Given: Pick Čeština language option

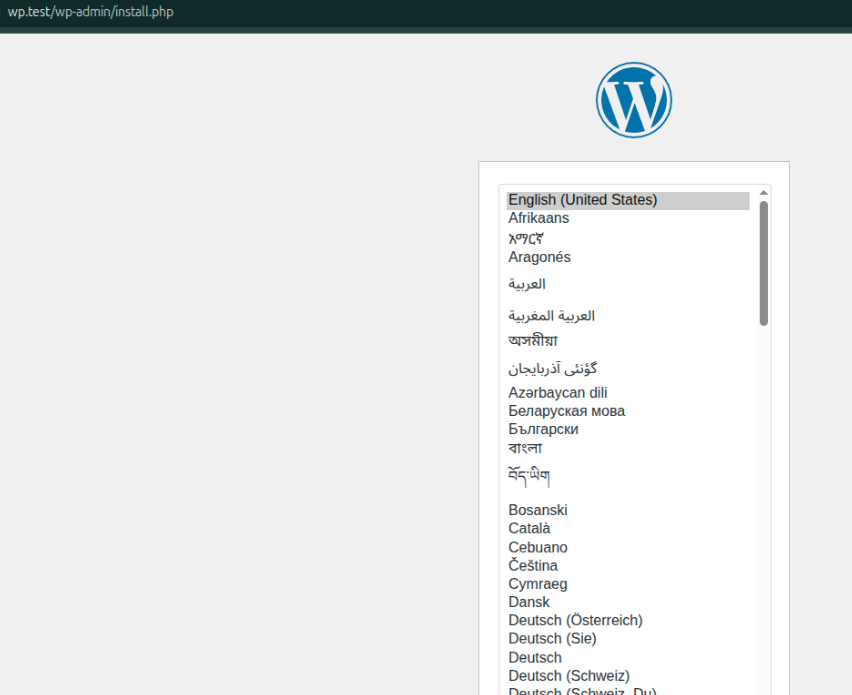Looking at the screenshot, I should [533, 566].
